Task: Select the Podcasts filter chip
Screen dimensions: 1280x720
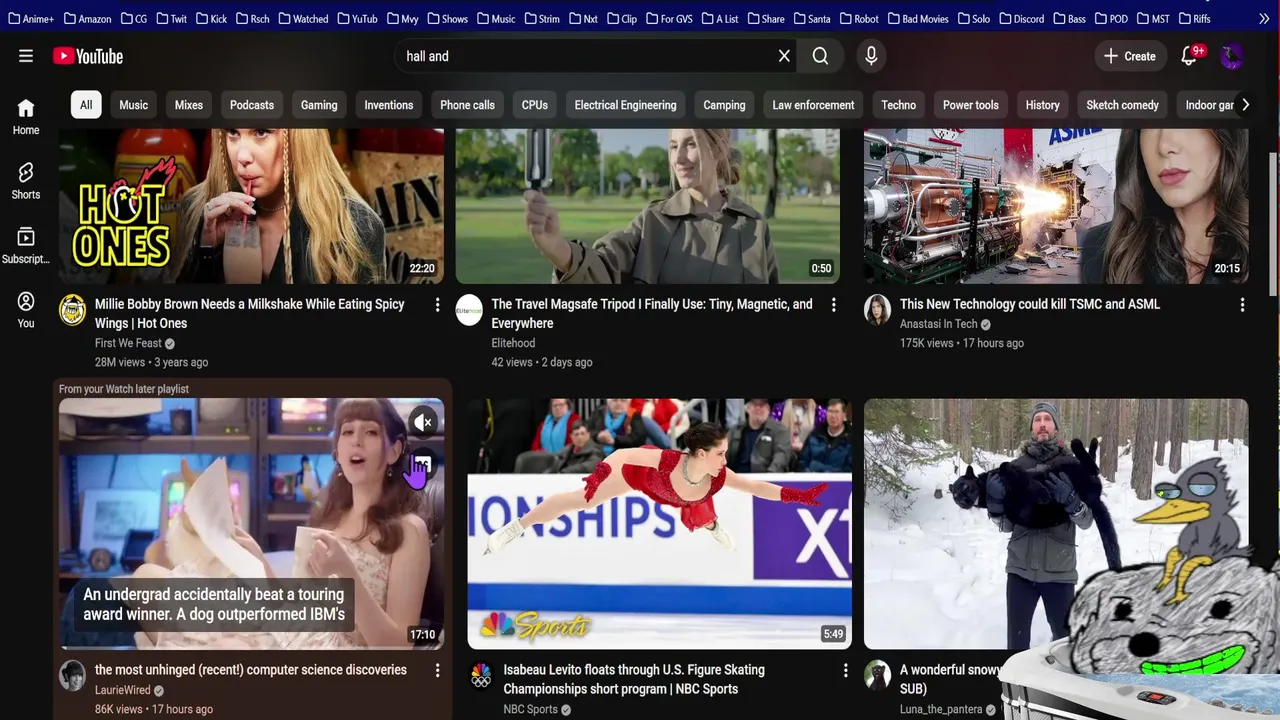Action: pyautogui.click(x=252, y=105)
